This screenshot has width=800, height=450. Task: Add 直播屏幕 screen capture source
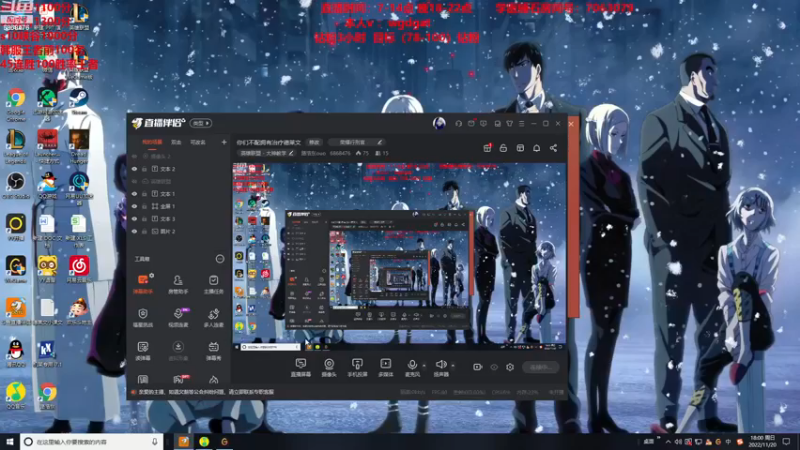(x=301, y=367)
